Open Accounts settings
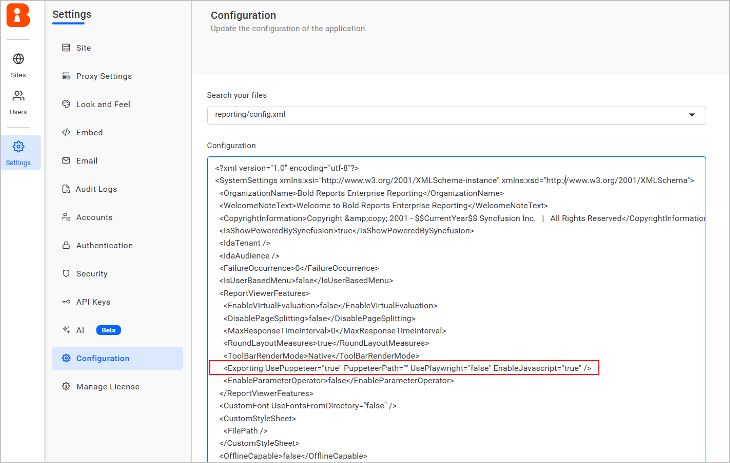 pyautogui.click(x=95, y=217)
